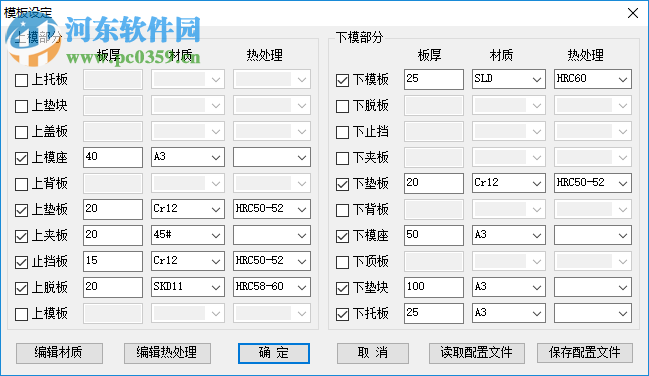Tick the 下止挡 checkbox

click(x=342, y=132)
